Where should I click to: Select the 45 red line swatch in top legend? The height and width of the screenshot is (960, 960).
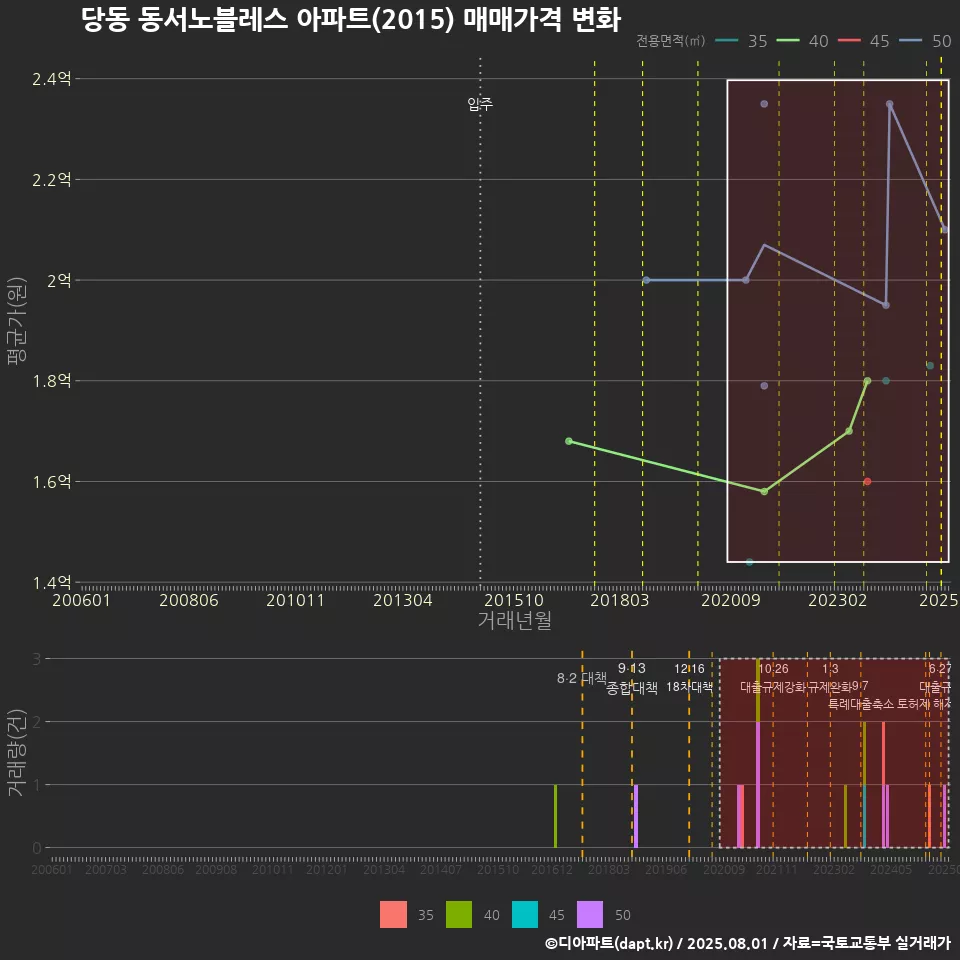(849, 40)
